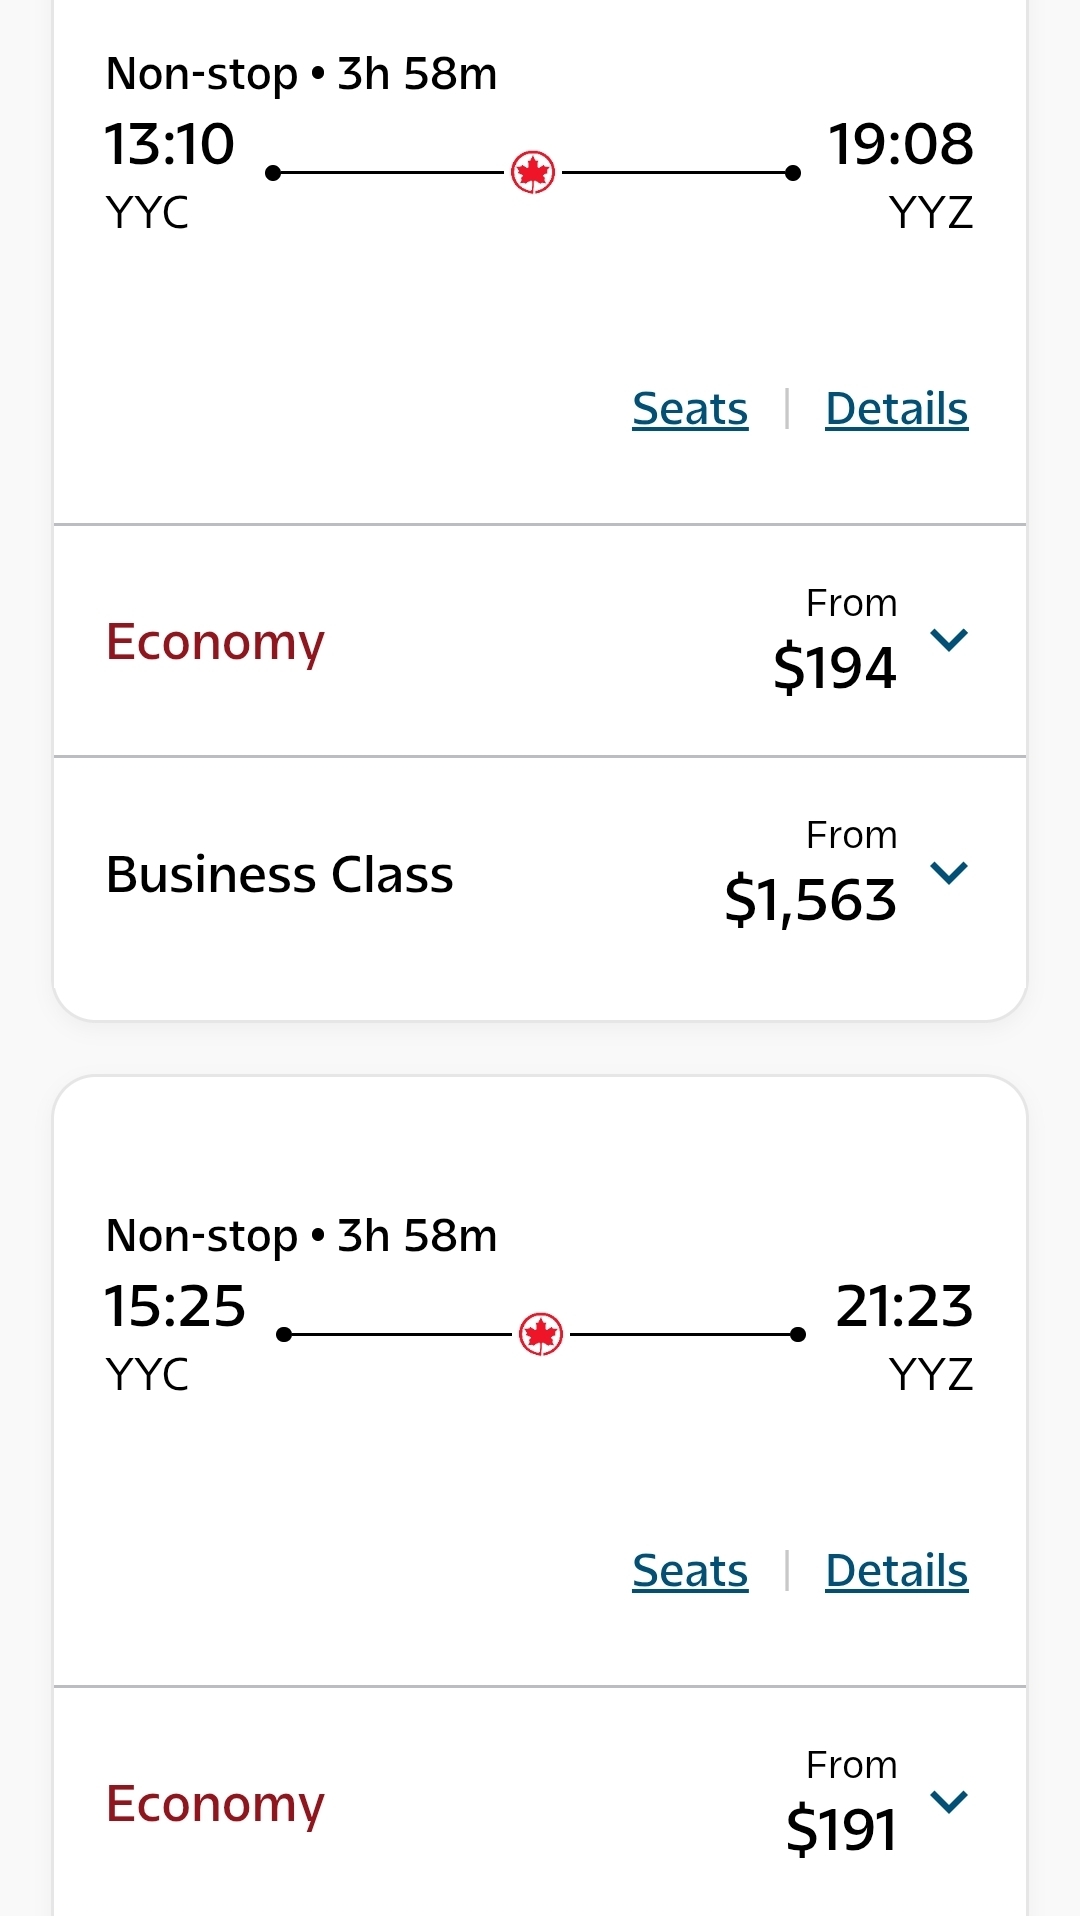Tap Air Canada logo on 13:10 flight
Image resolution: width=1080 pixels, height=1916 pixels.
533,173
